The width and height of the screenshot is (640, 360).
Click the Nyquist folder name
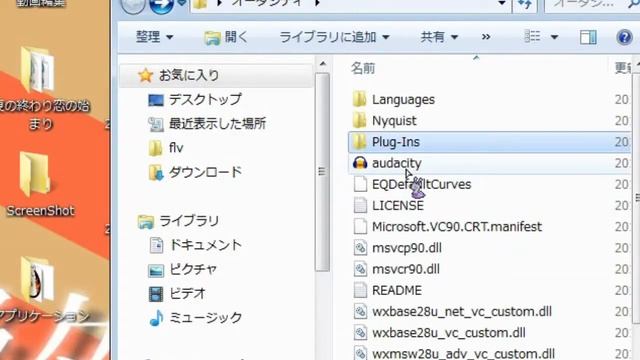pyautogui.click(x=394, y=121)
